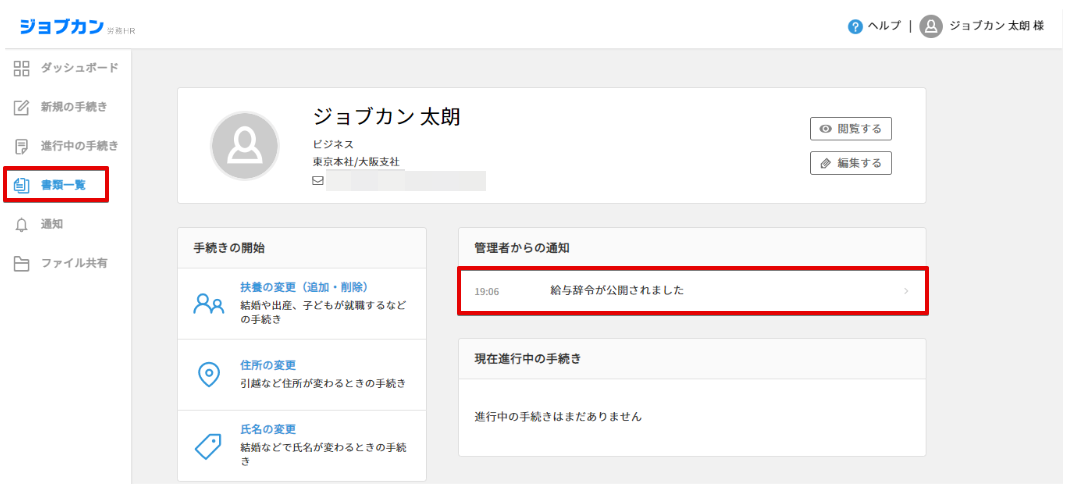Click the blue help question mark icon
The height and width of the screenshot is (495, 1073).
coord(855,27)
